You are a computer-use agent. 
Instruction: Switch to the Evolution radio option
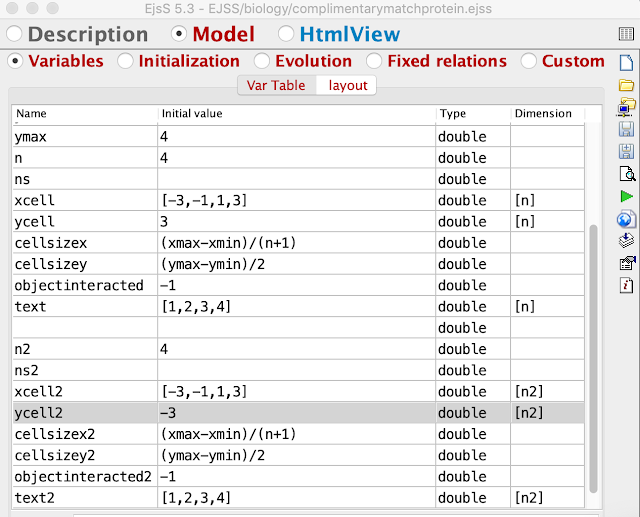tap(262, 61)
